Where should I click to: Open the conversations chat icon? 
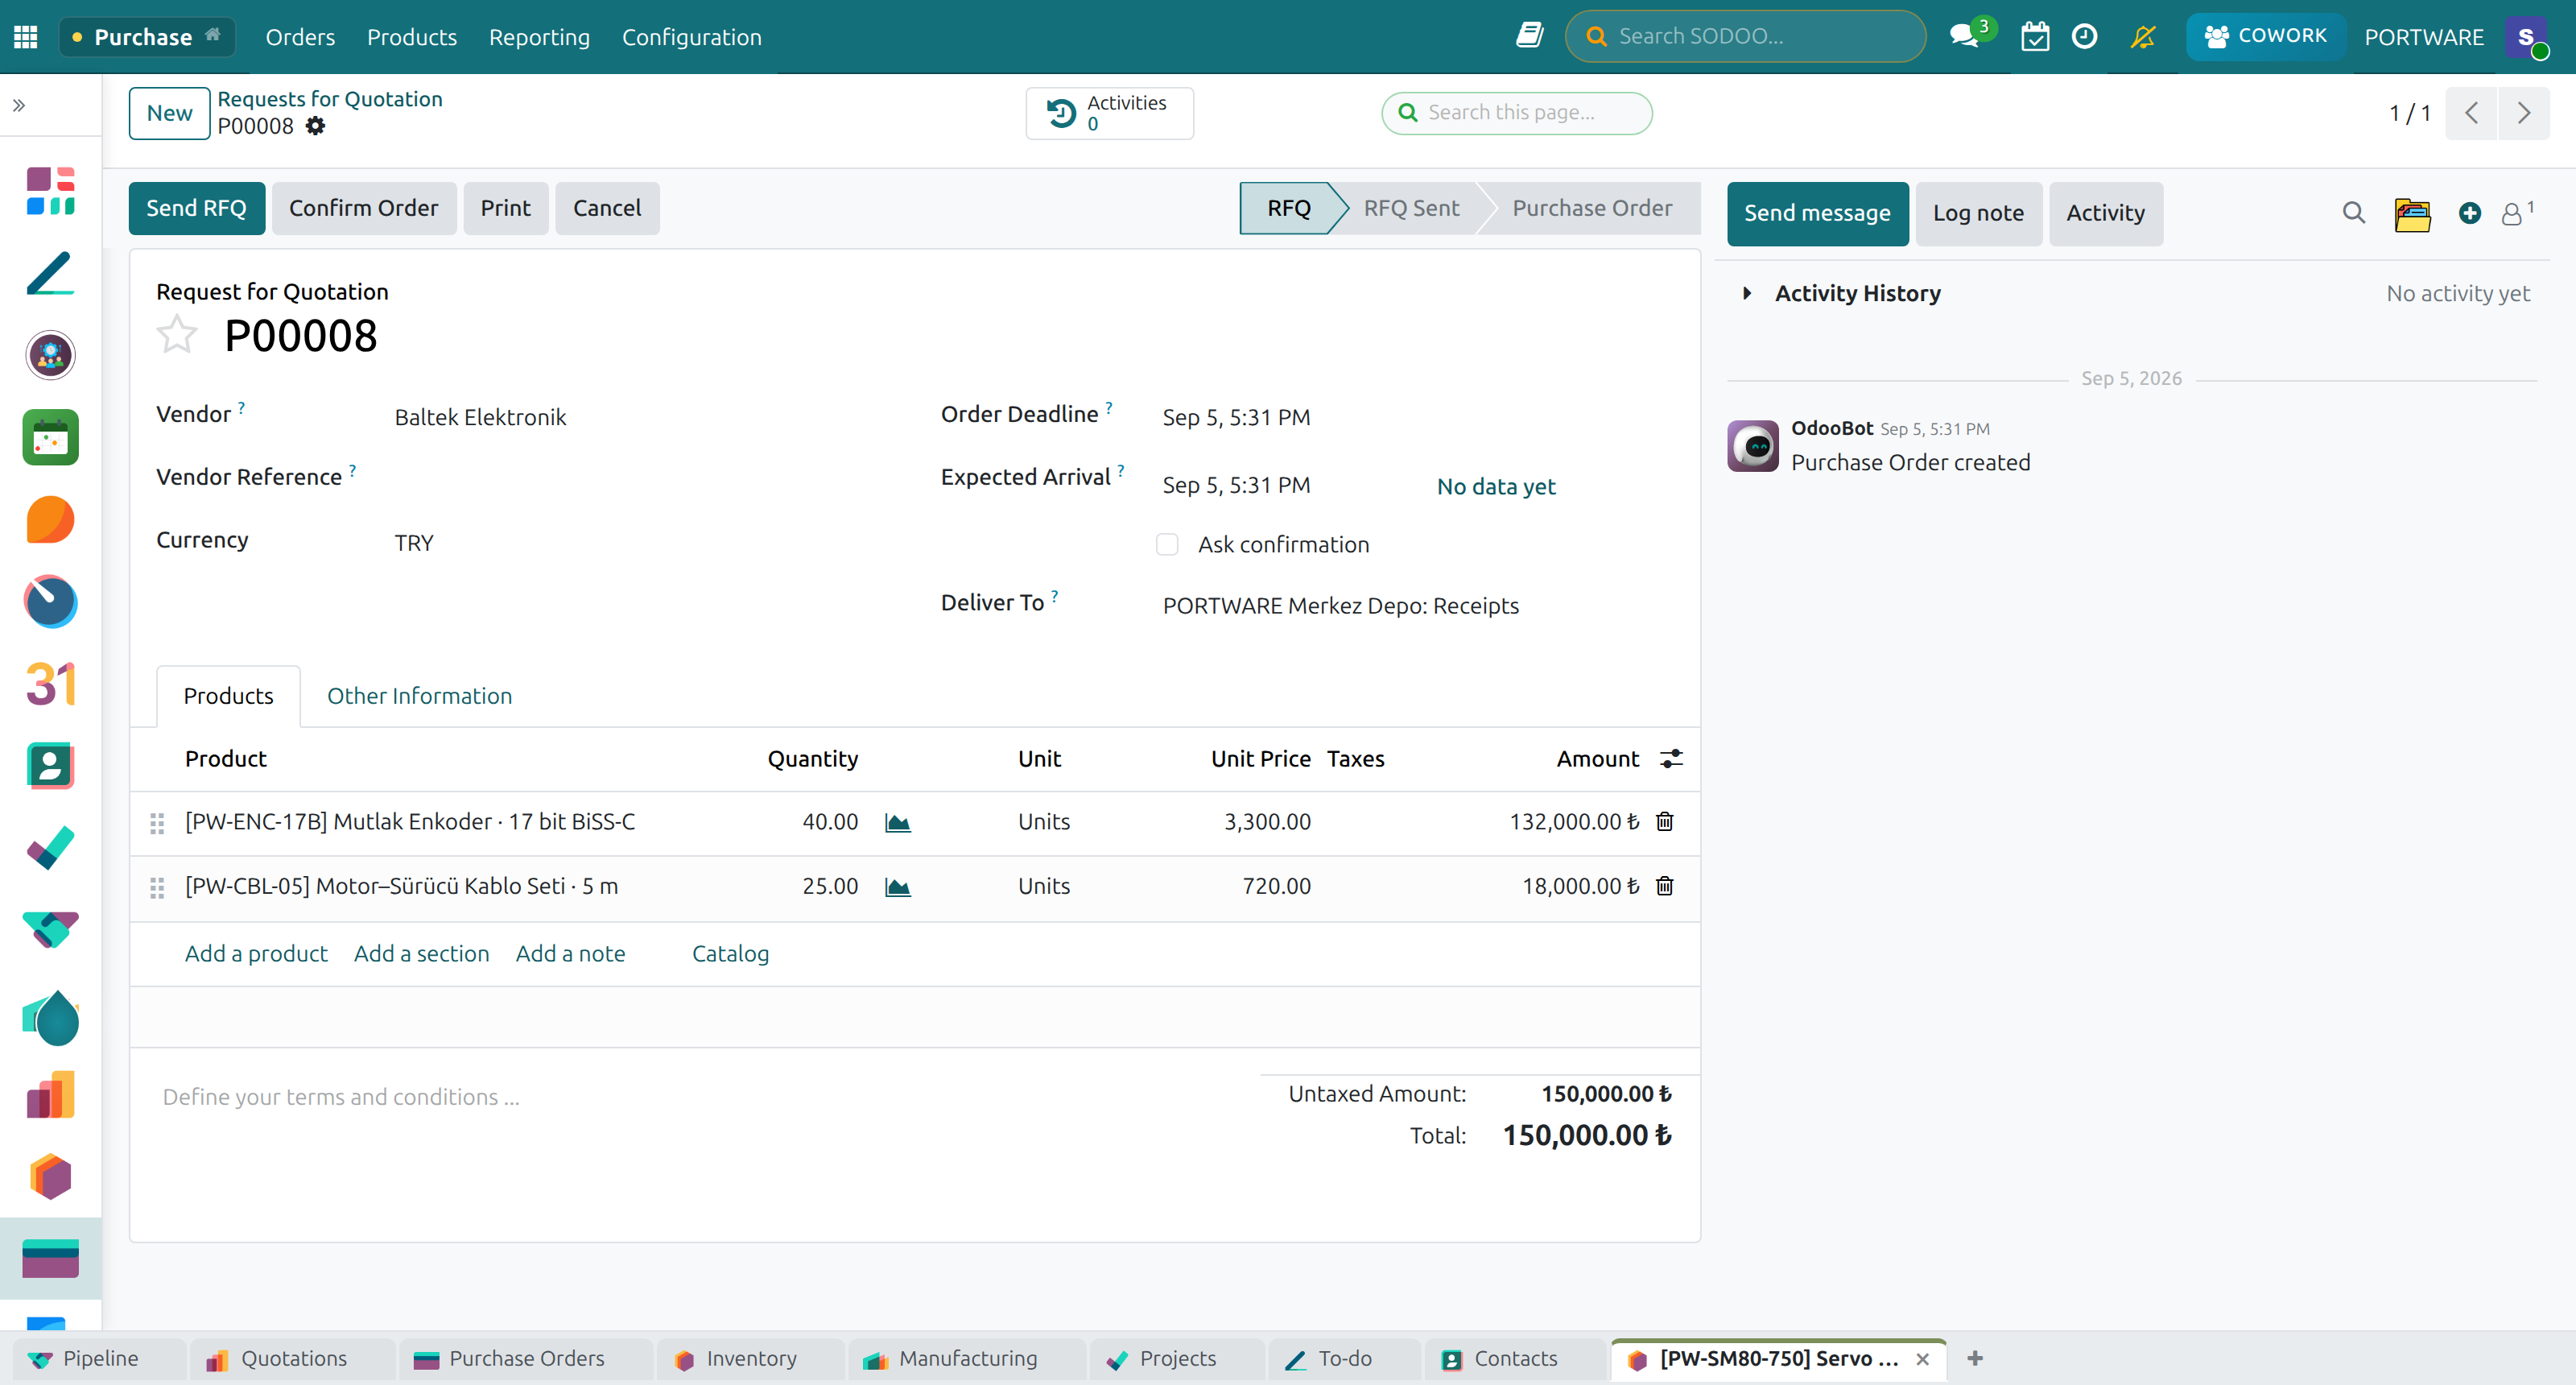(1964, 37)
